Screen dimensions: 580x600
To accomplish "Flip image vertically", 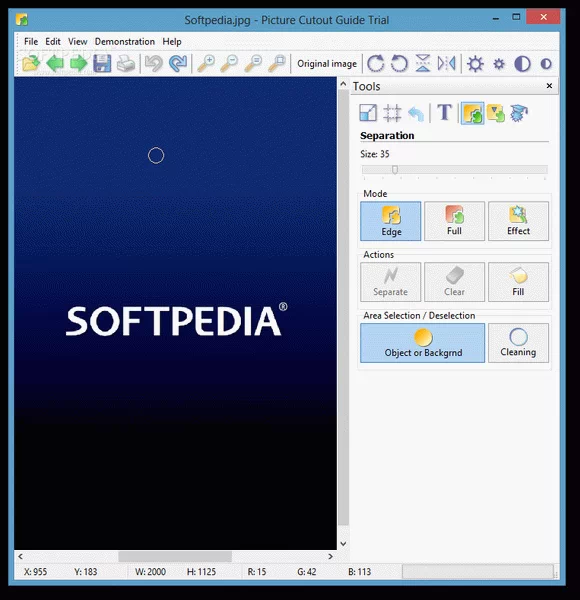I will click(423, 64).
